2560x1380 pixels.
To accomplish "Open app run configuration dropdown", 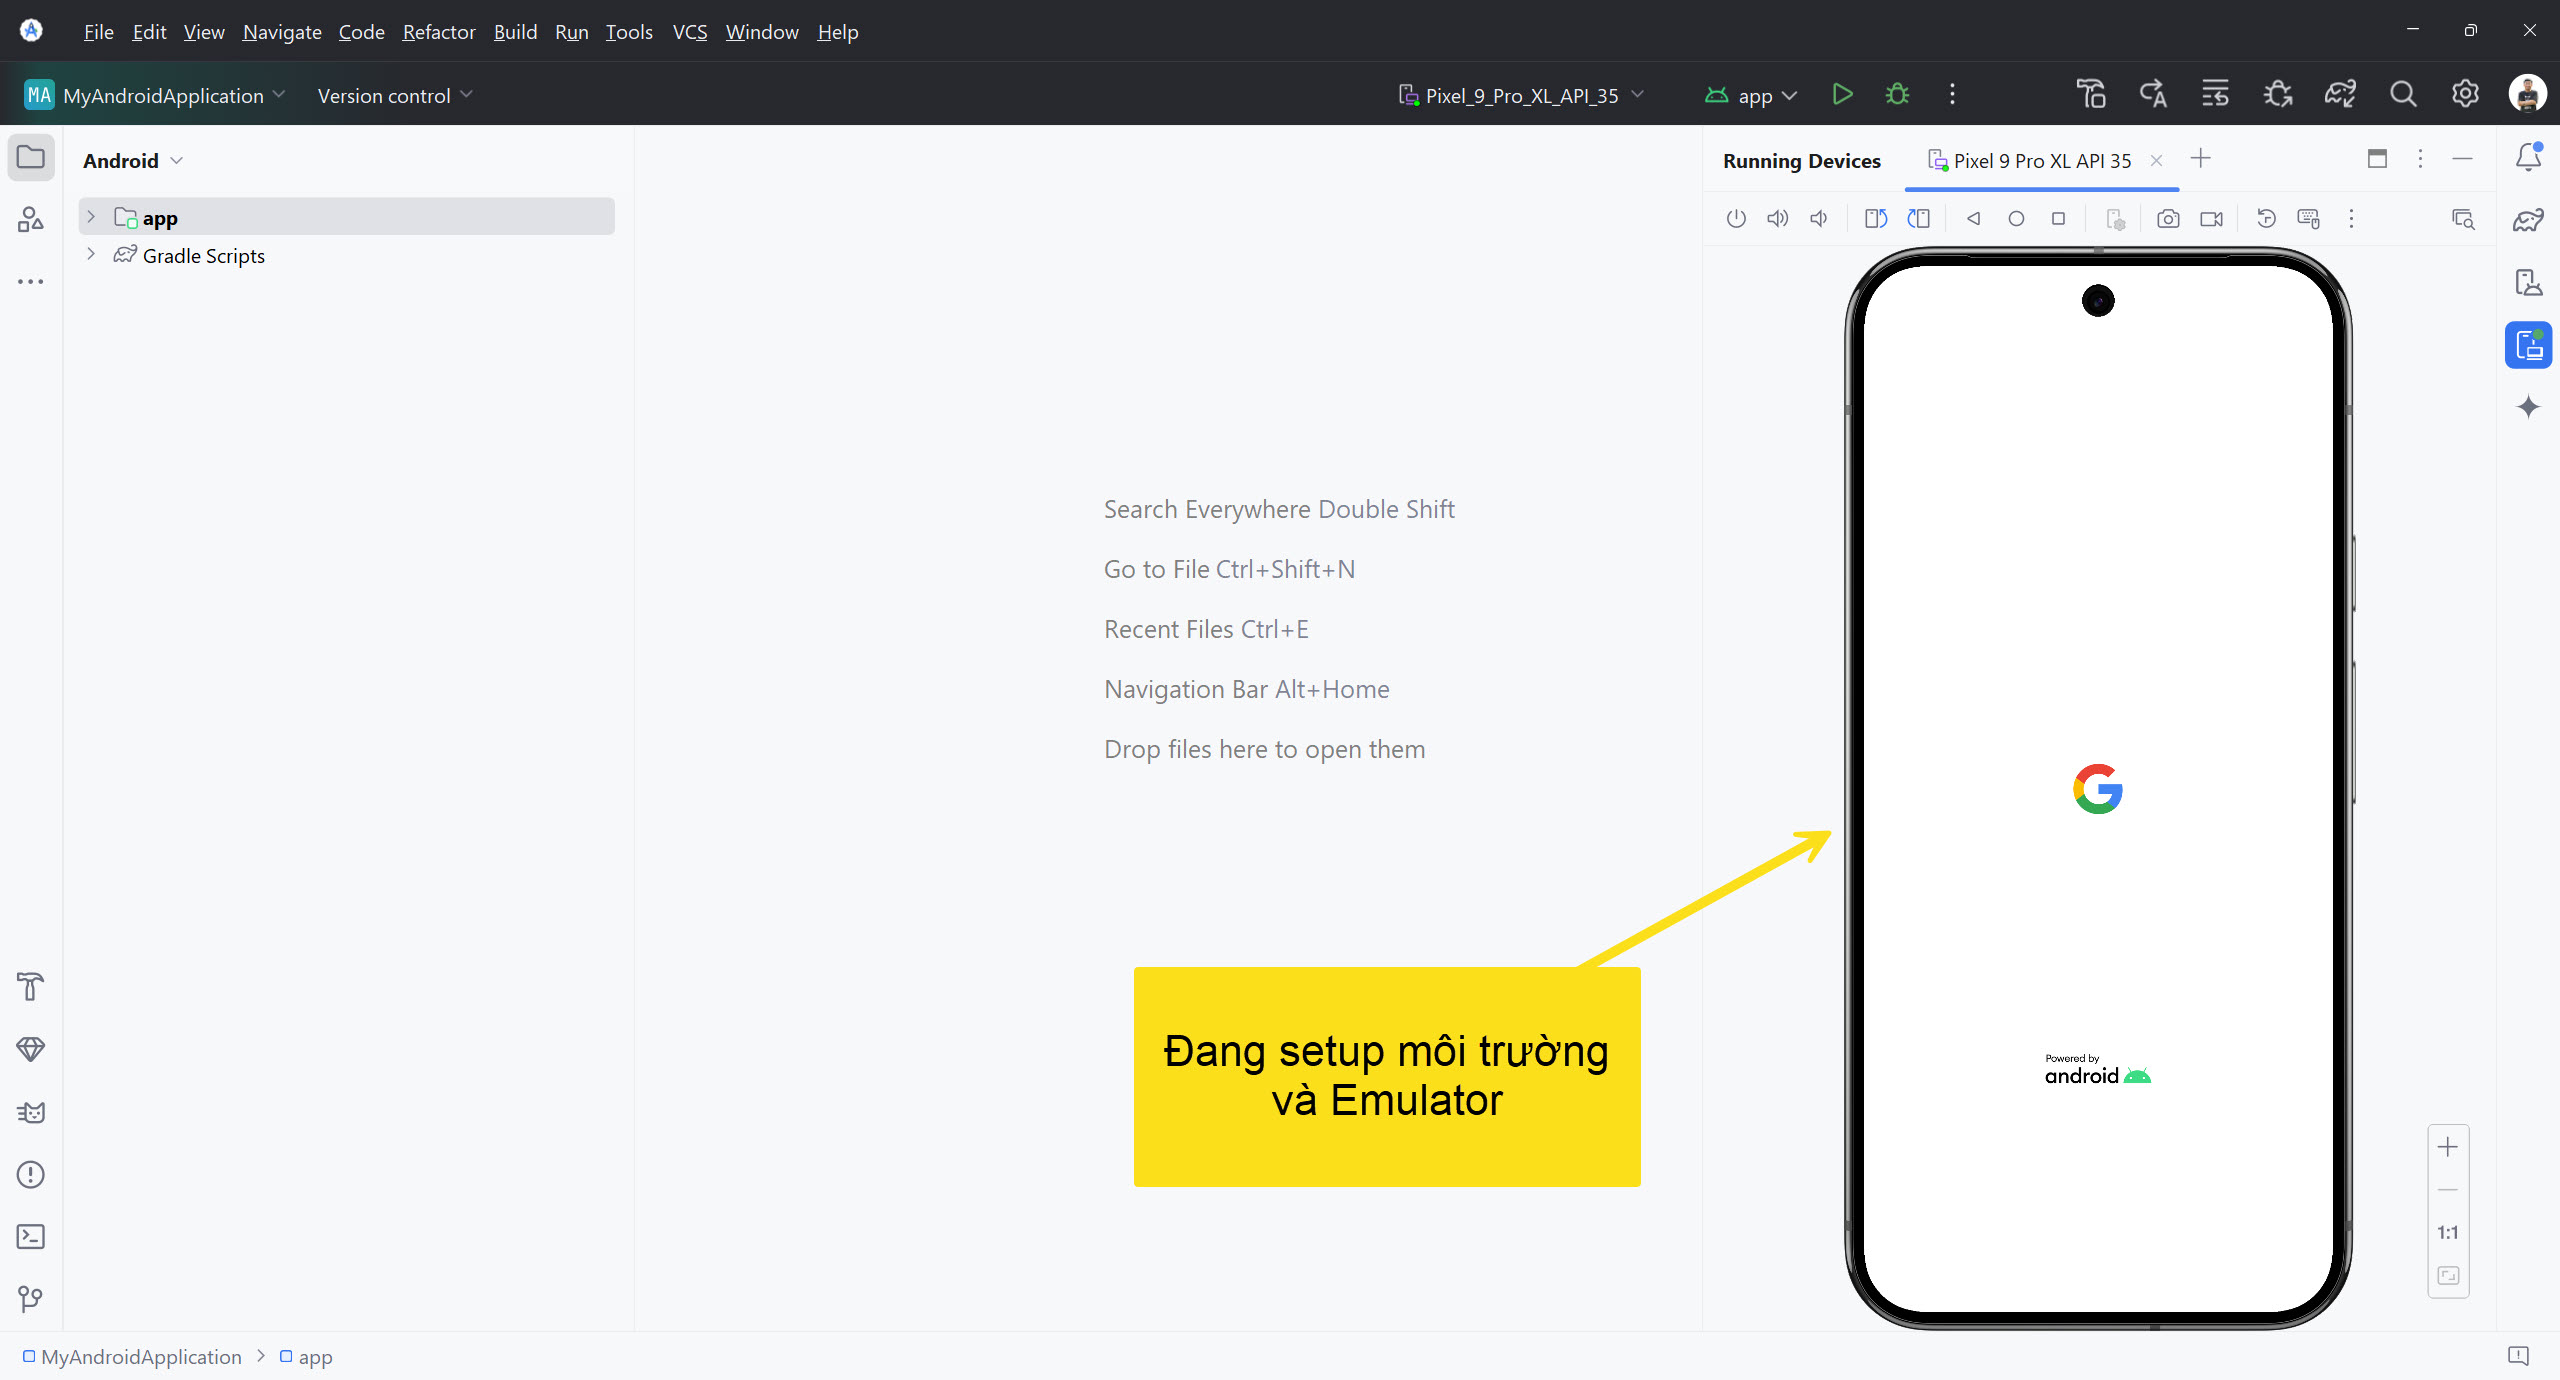I will pos(1752,95).
